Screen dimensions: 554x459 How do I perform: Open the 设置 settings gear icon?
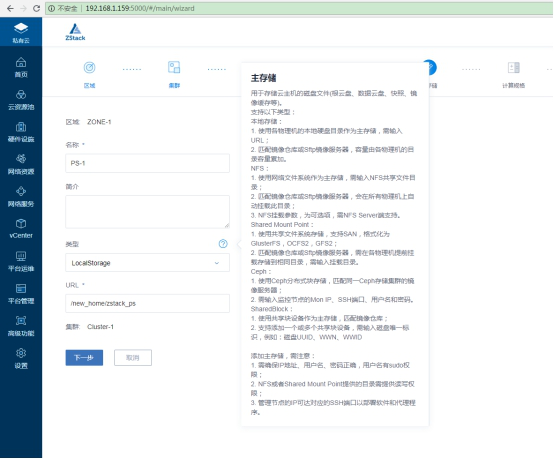[21, 353]
